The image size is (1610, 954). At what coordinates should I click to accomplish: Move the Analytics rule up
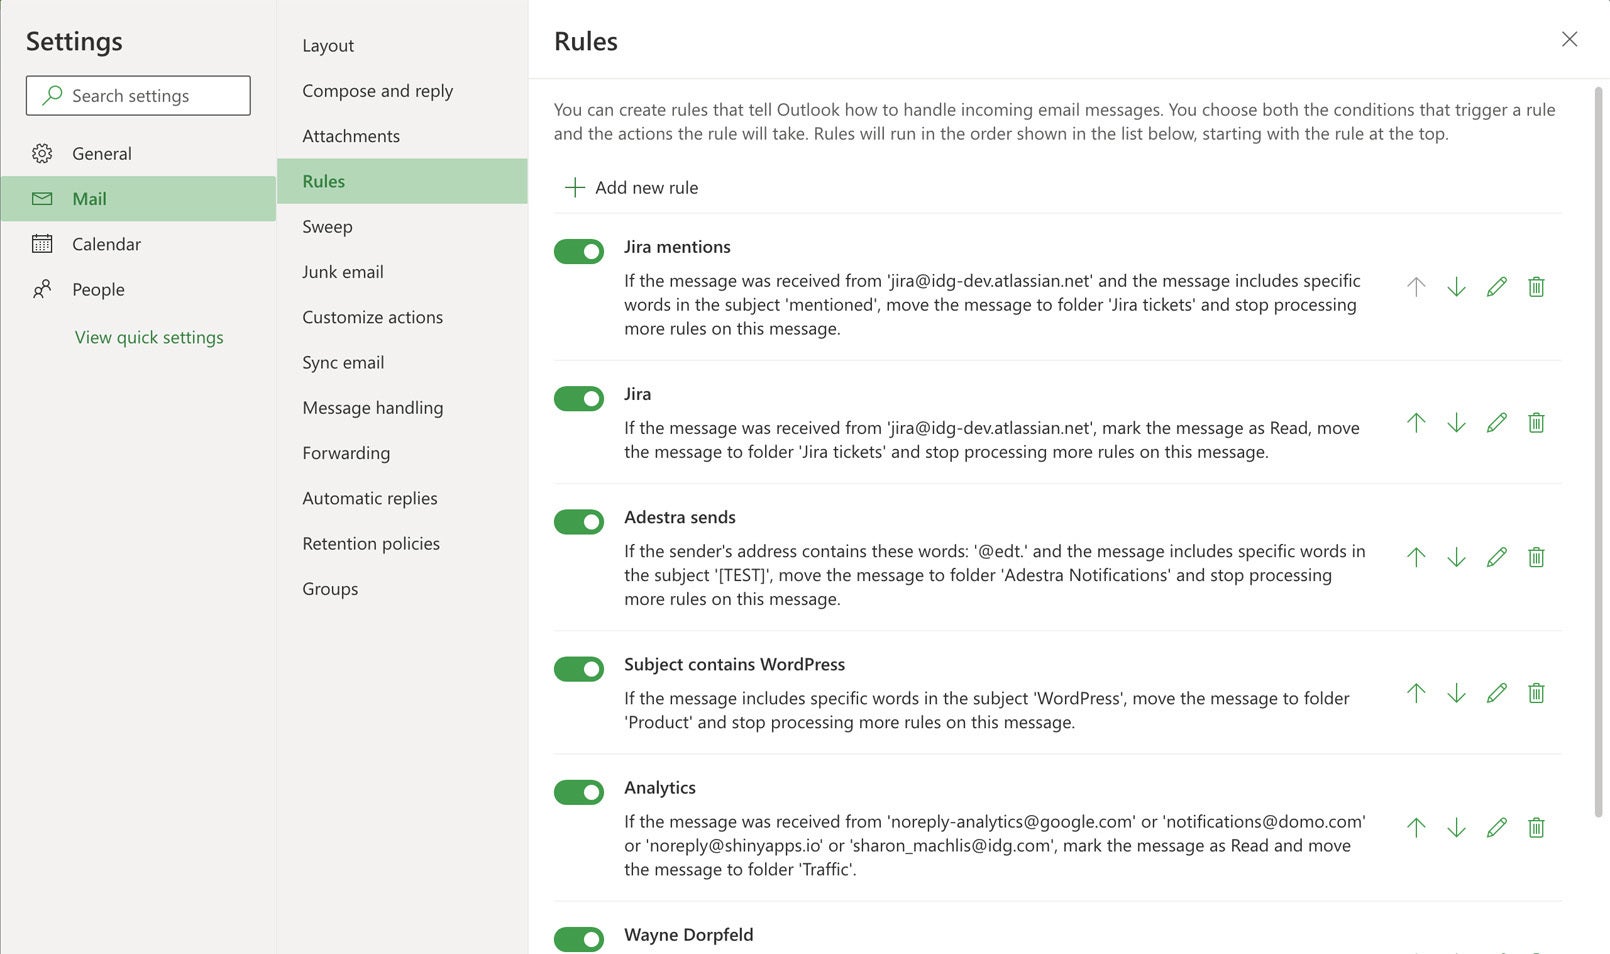1416,827
